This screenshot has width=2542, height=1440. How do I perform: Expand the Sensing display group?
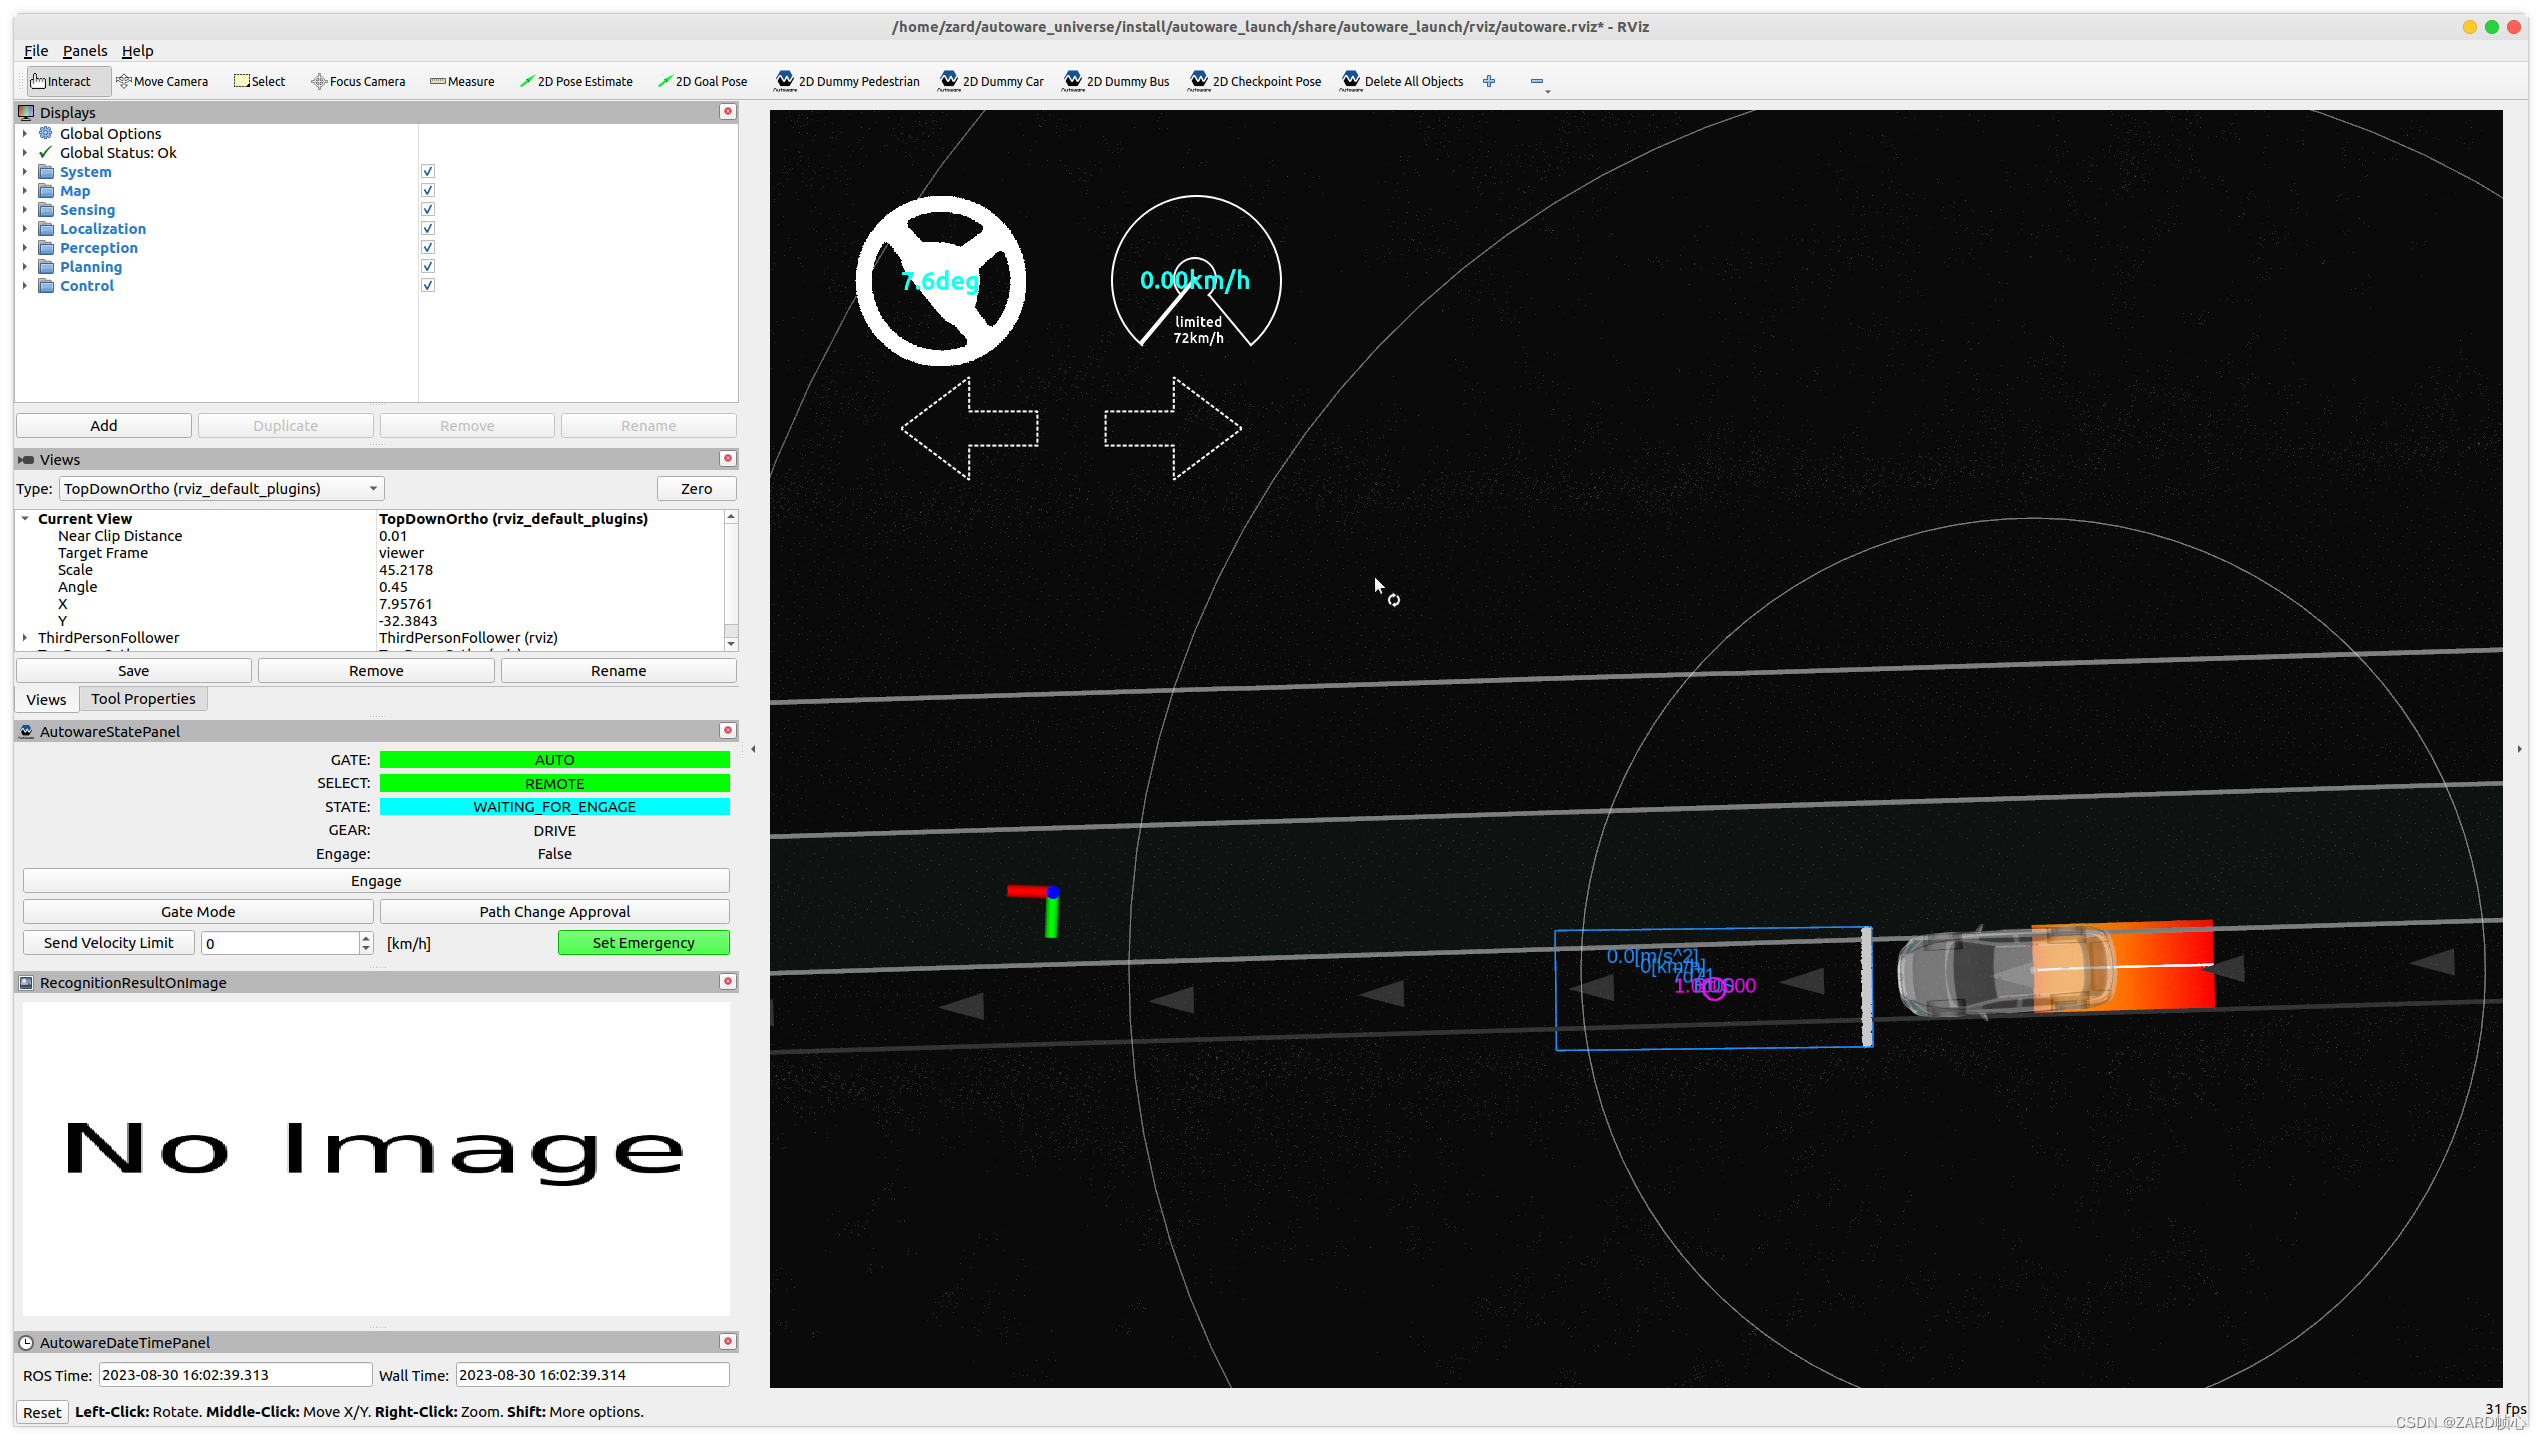[25, 210]
